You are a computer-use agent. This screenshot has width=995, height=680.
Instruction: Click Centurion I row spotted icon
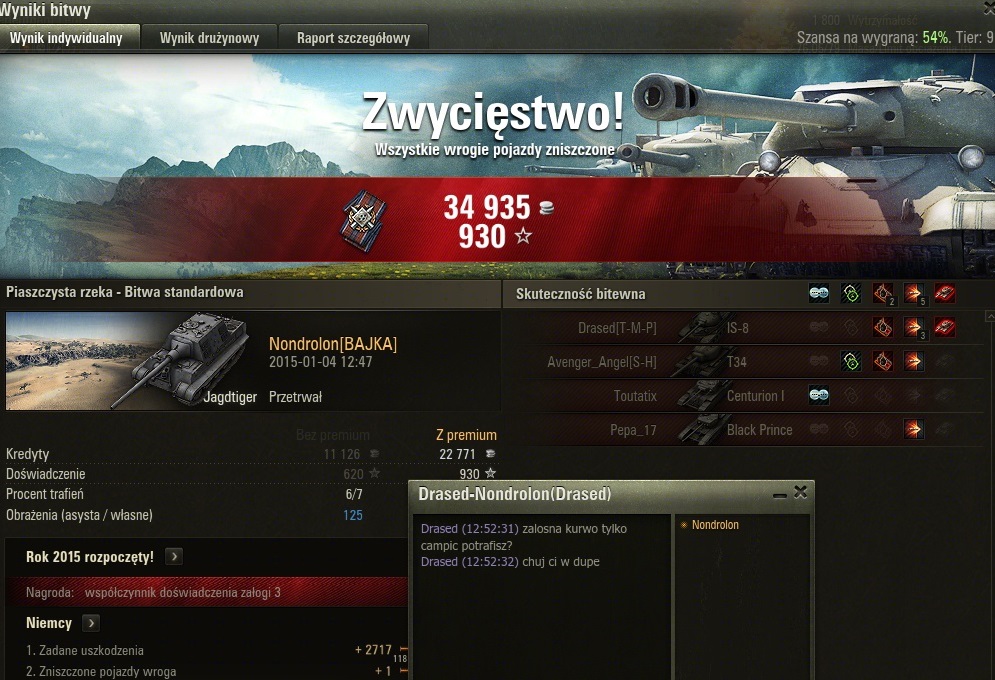pos(819,395)
